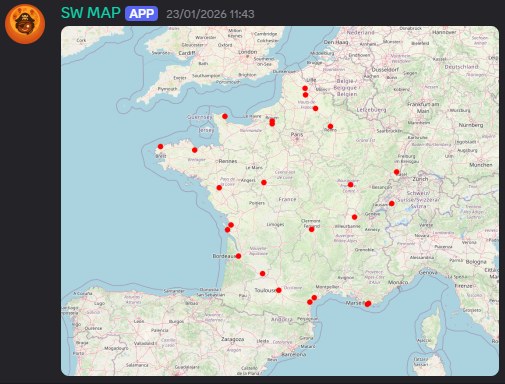Image resolution: width=505 pixels, height=384 pixels.
Task: Click the red marker near Lausanne
Action: pyautogui.click(x=392, y=203)
